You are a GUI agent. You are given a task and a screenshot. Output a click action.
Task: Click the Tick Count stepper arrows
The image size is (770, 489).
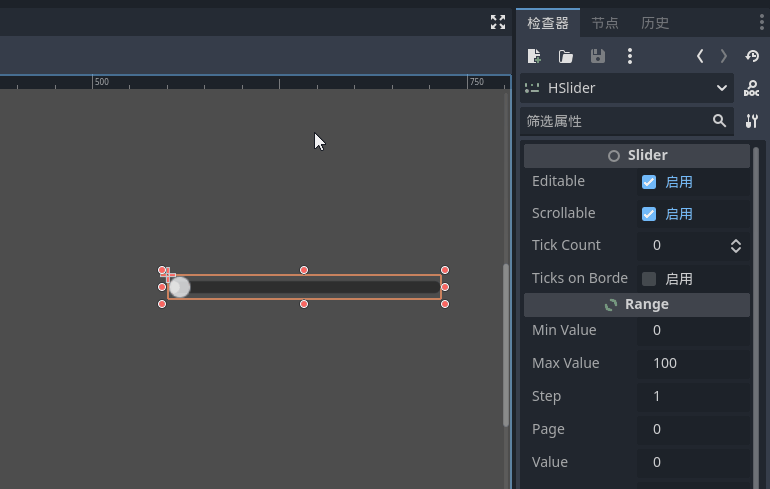[x=736, y=246]
